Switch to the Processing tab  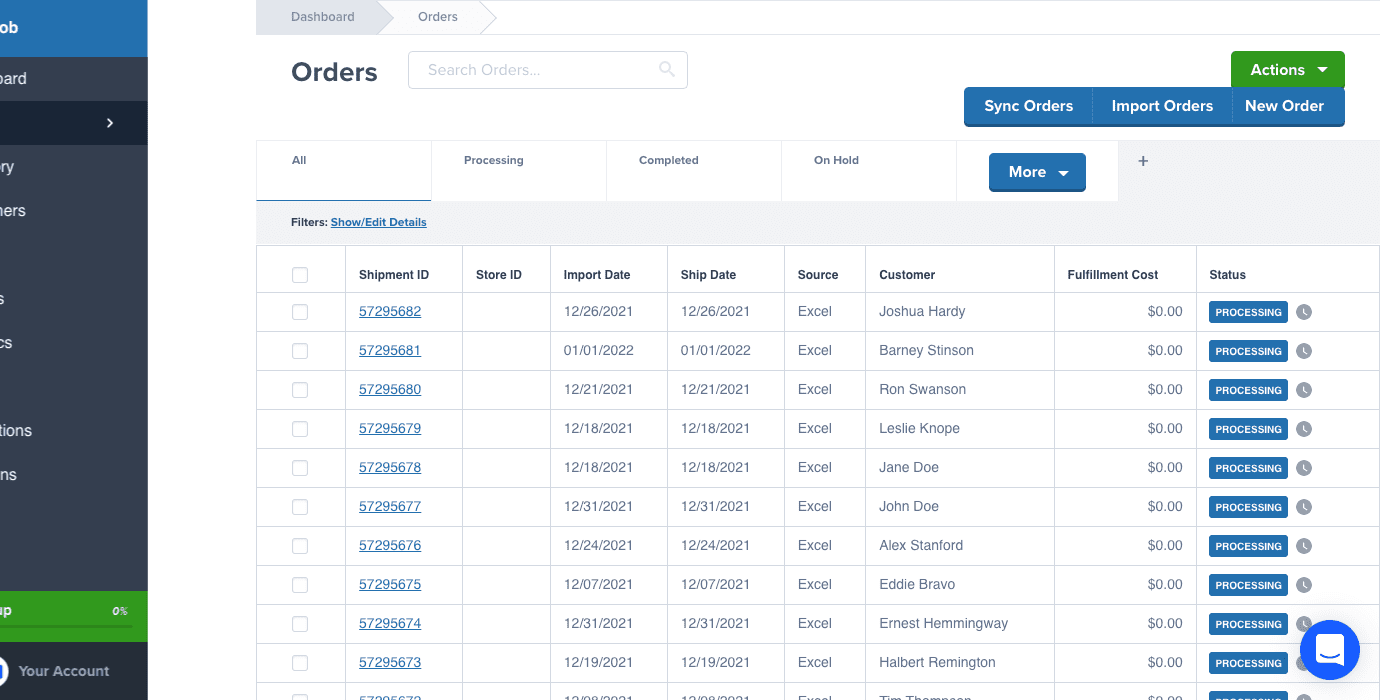[x=492, y=160]
